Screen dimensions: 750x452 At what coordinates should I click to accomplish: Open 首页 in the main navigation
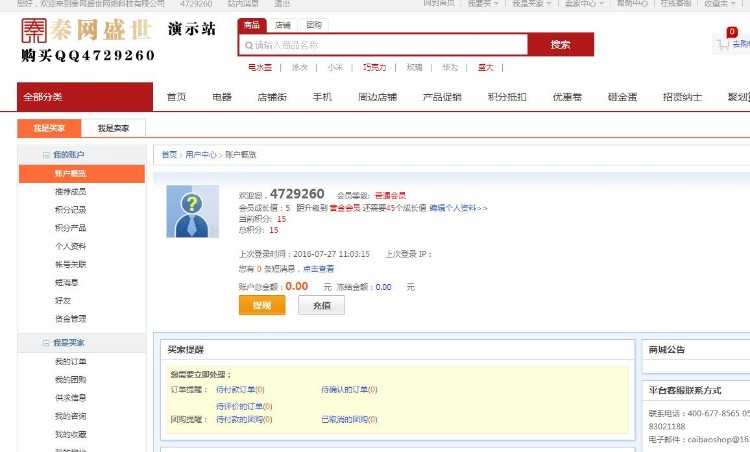coord(176,97)
